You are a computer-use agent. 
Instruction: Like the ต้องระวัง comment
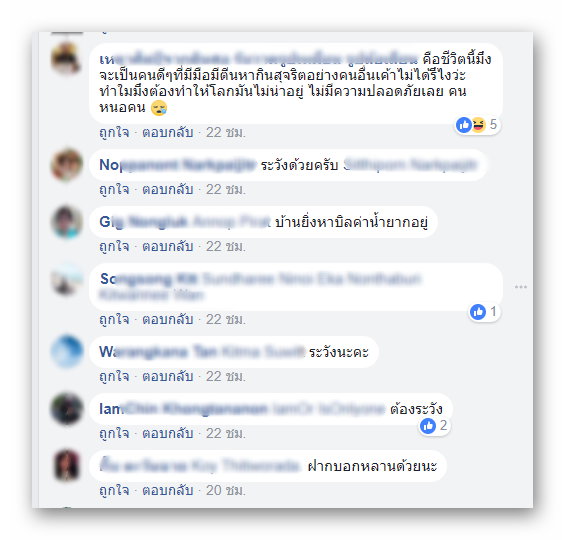pyautogui.click(x=114, y=433)
